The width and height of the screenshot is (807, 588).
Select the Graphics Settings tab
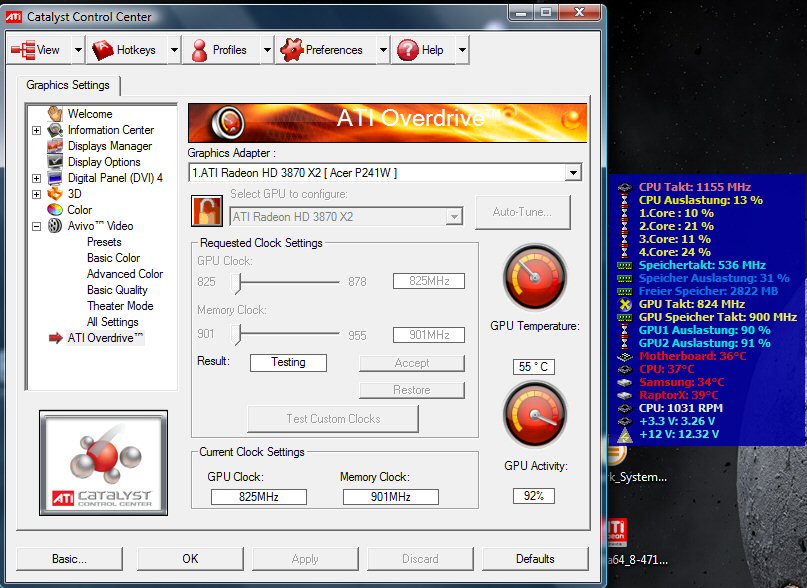[68, 85]
